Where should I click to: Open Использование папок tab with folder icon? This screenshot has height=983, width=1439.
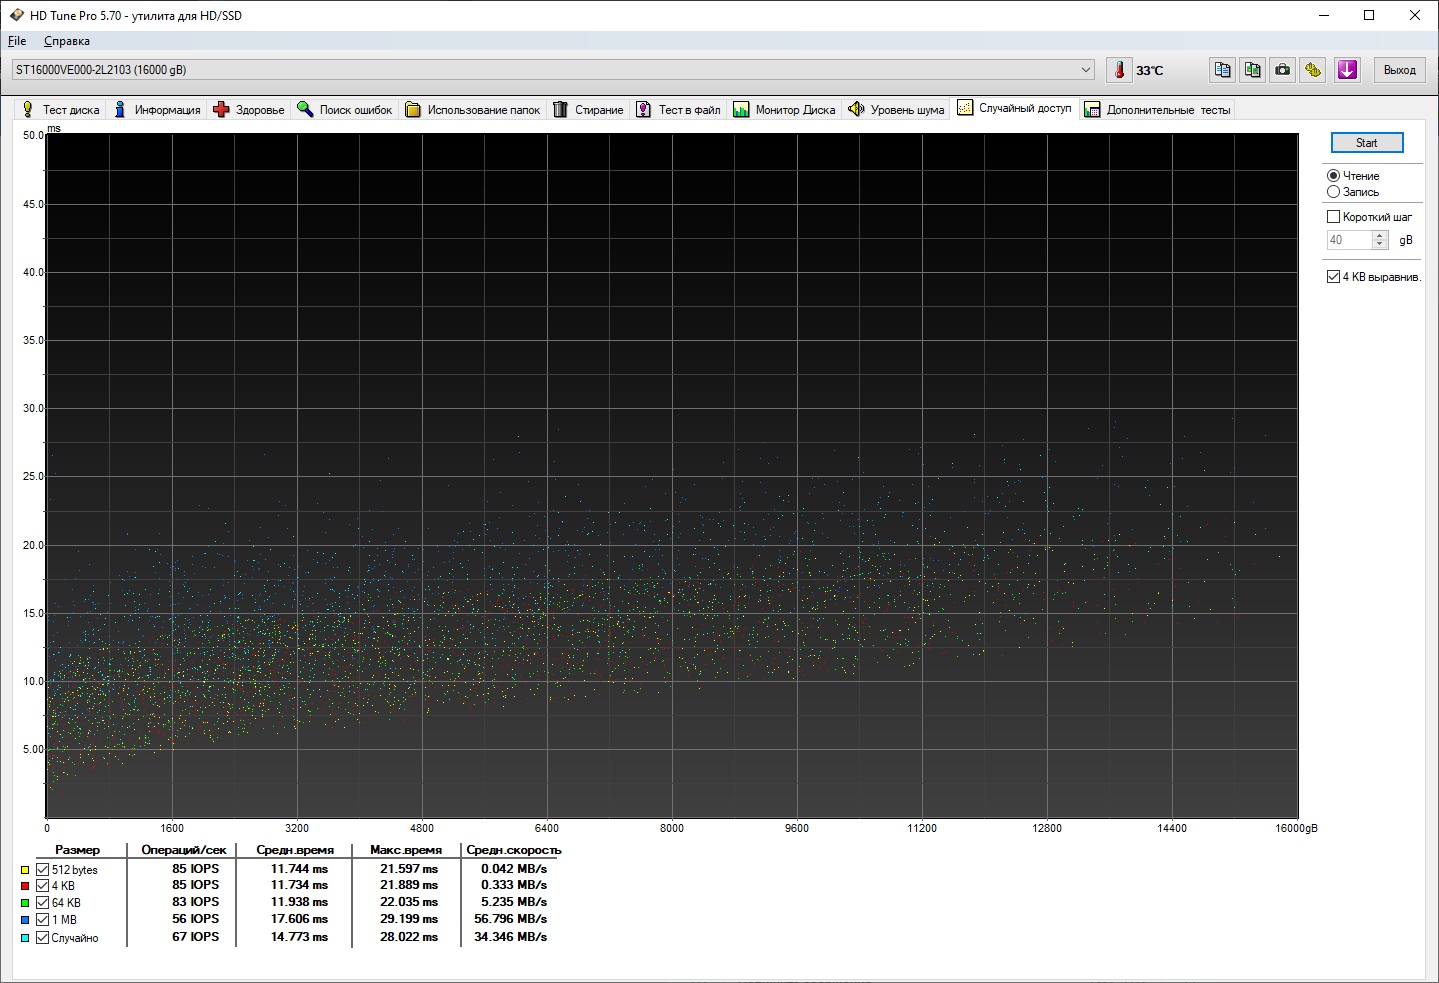tap(473, 110)
